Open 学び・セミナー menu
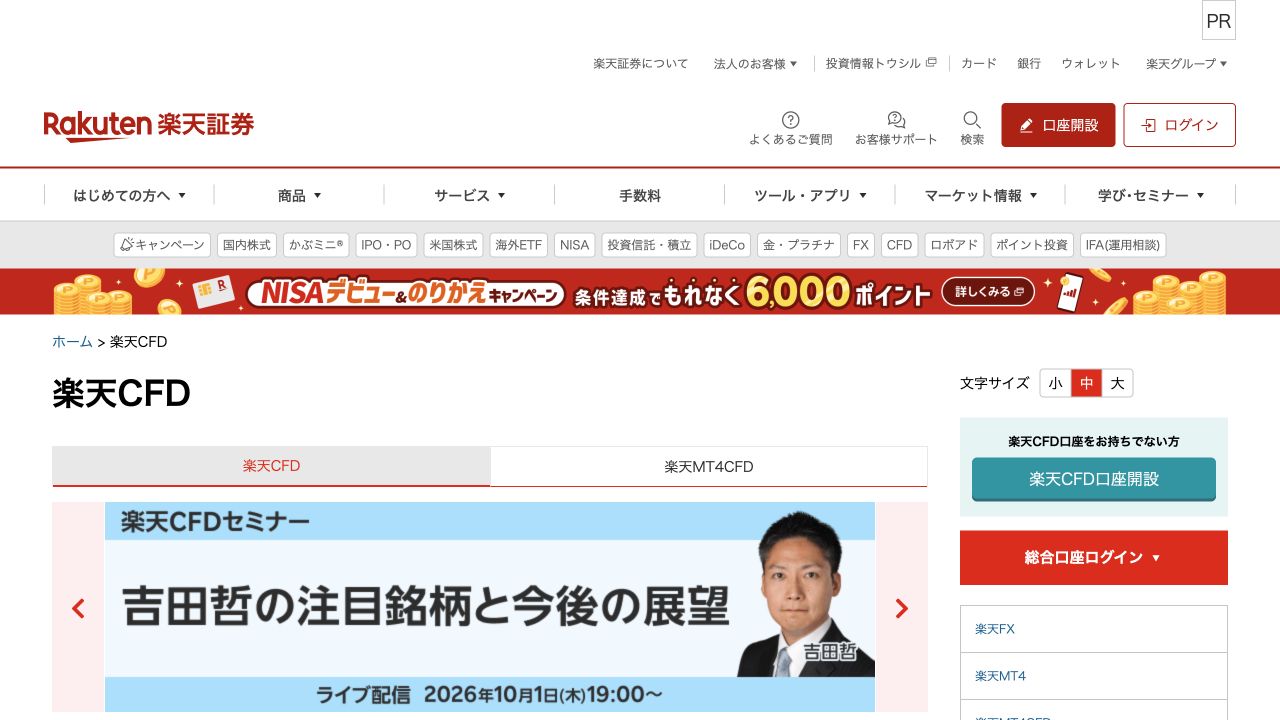Viewport: 1280px width, 720px height. [1150, 195]
